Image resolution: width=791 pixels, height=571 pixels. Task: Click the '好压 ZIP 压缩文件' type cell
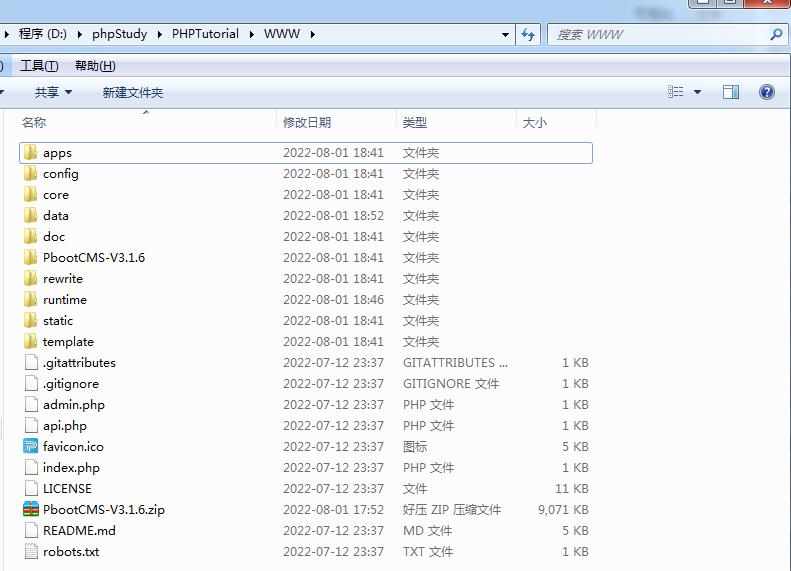point(451,509)
